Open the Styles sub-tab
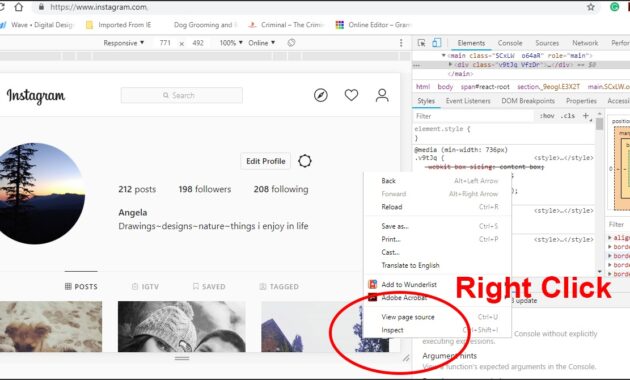The width and height of the screenshot is (630, 380). [426, 101]
